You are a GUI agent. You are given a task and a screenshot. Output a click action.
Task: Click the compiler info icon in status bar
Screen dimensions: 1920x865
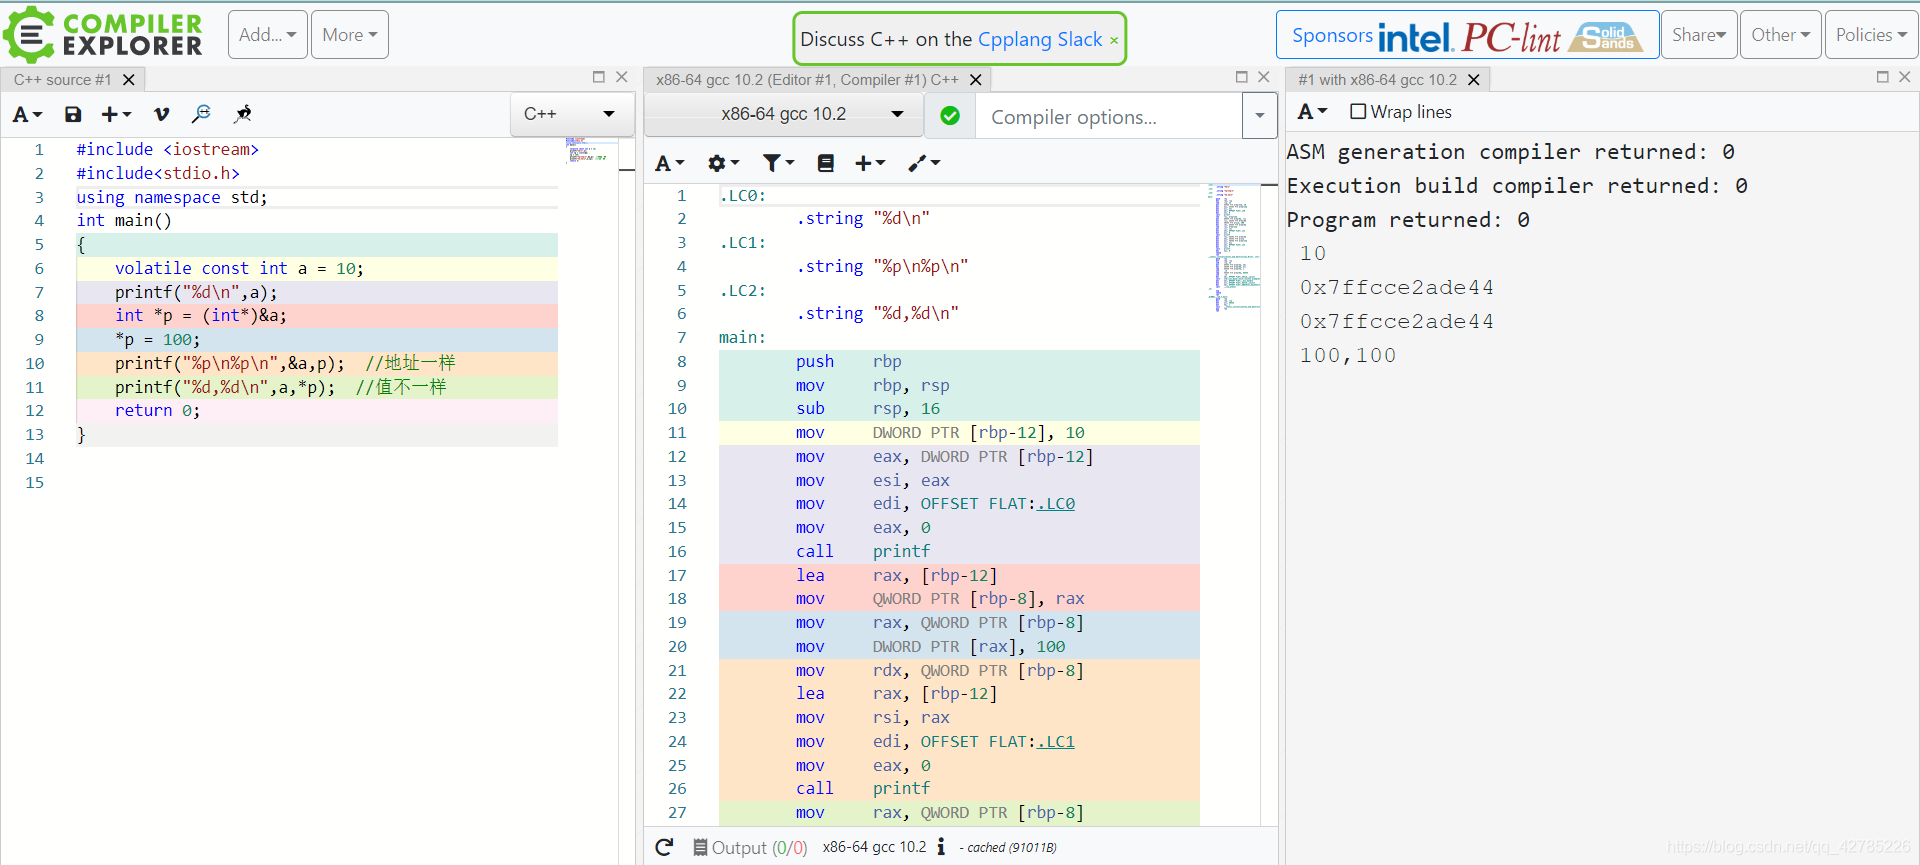[941, 847]
